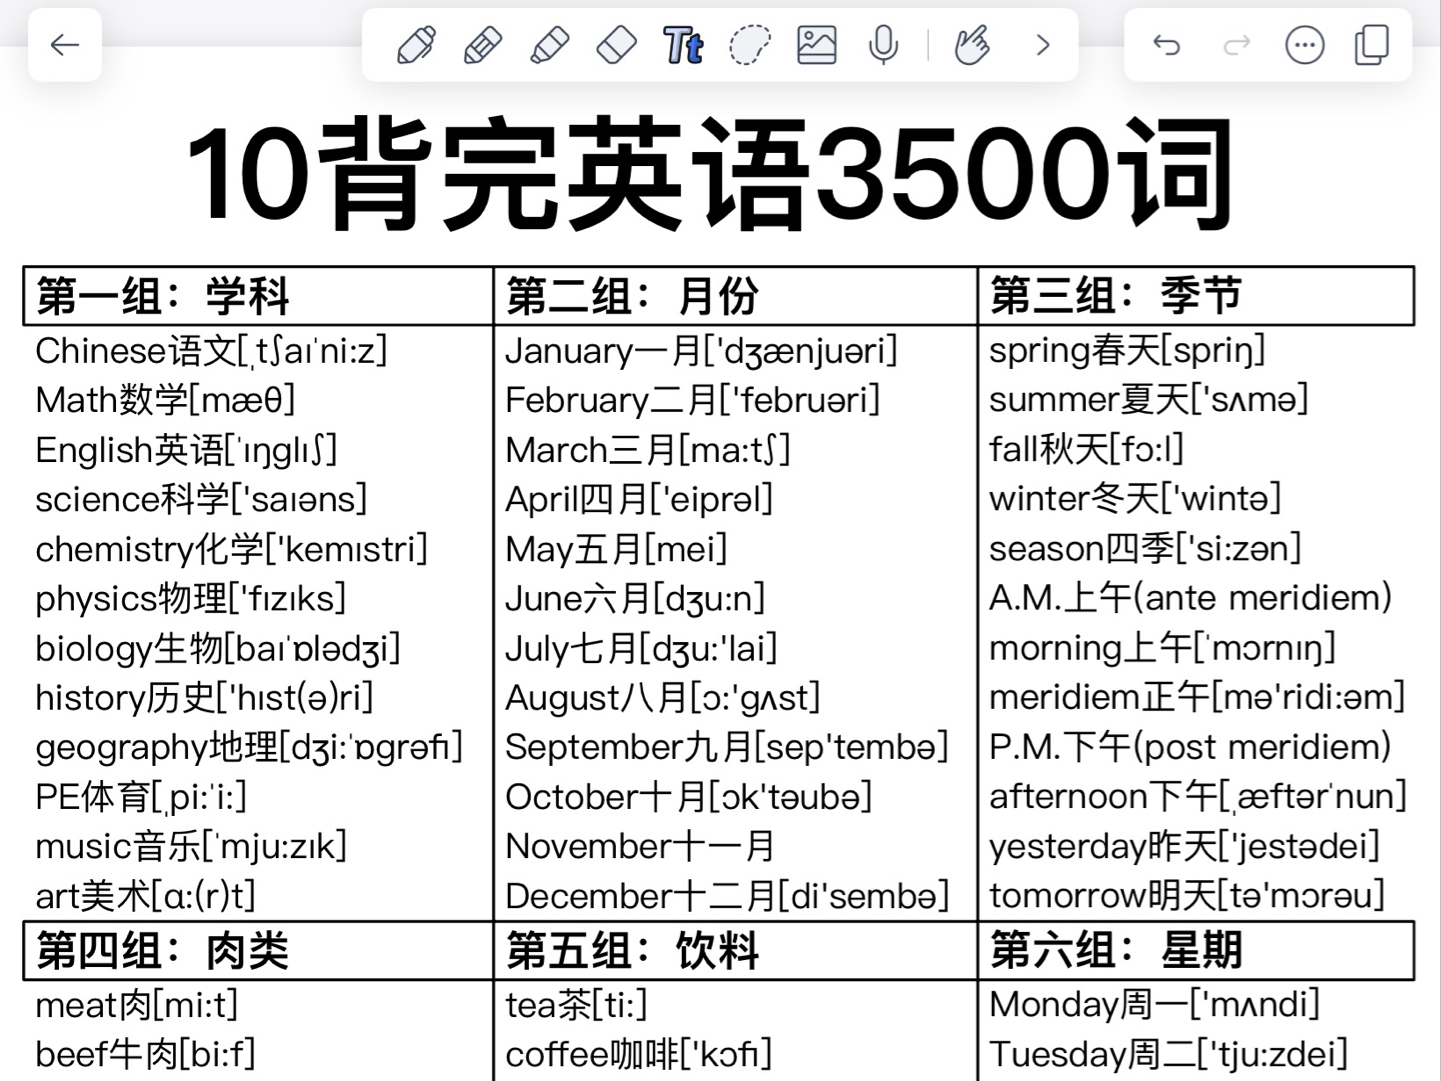Image resolution: width=1441 pixels, height=1081 pixels.
Task: Click the title 10背完英语3500词
Action: (709, 173)
